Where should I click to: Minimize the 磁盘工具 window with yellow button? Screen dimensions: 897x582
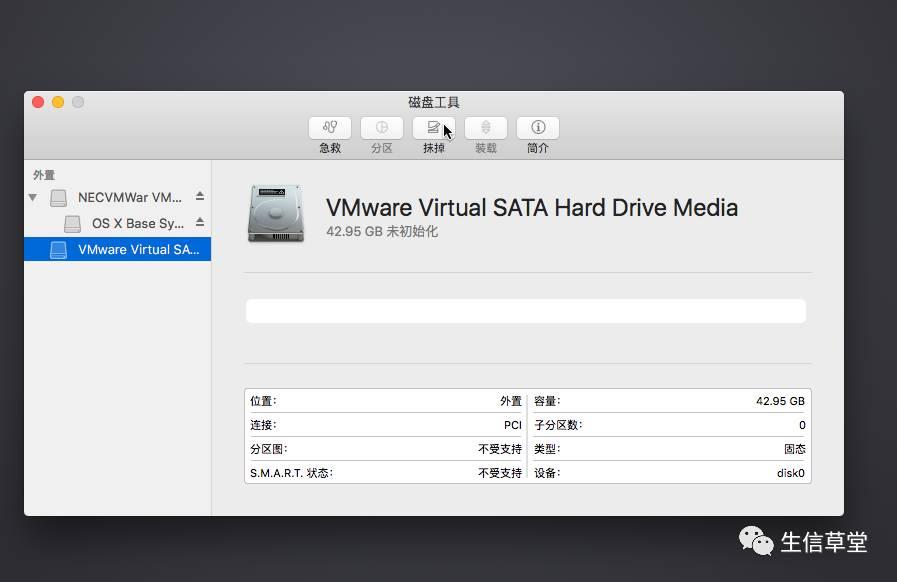click(x=58, y=102)
